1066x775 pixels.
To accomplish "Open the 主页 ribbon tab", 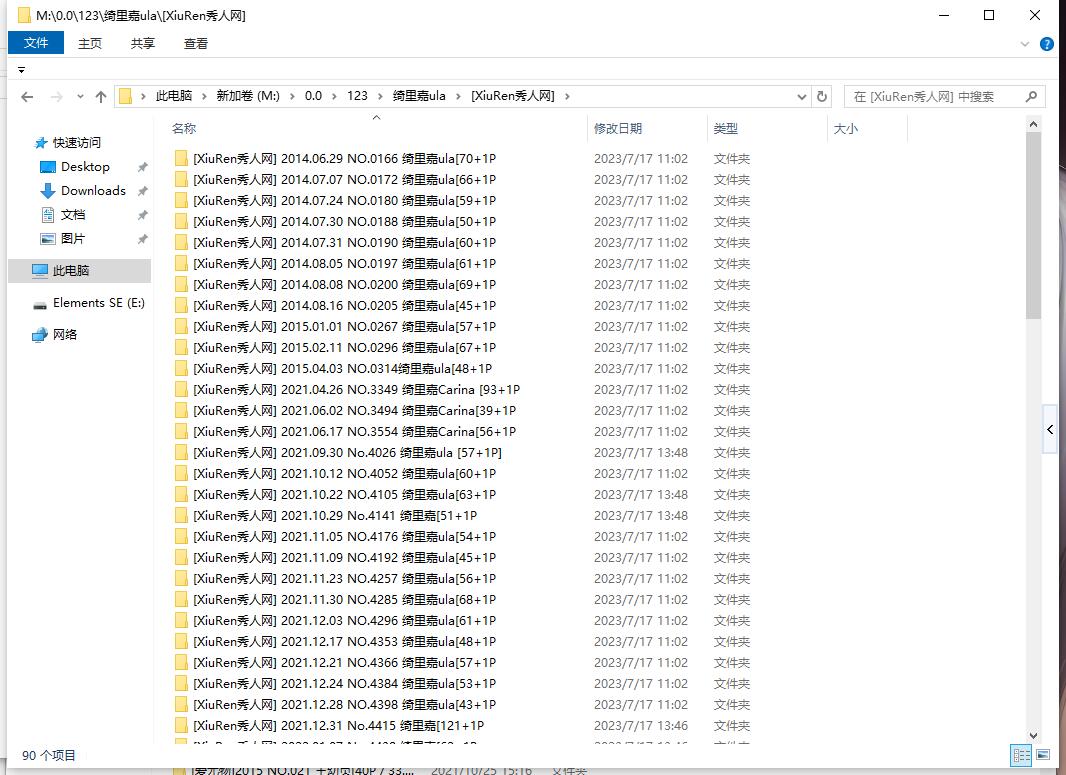I will click(x=90, y=44).
